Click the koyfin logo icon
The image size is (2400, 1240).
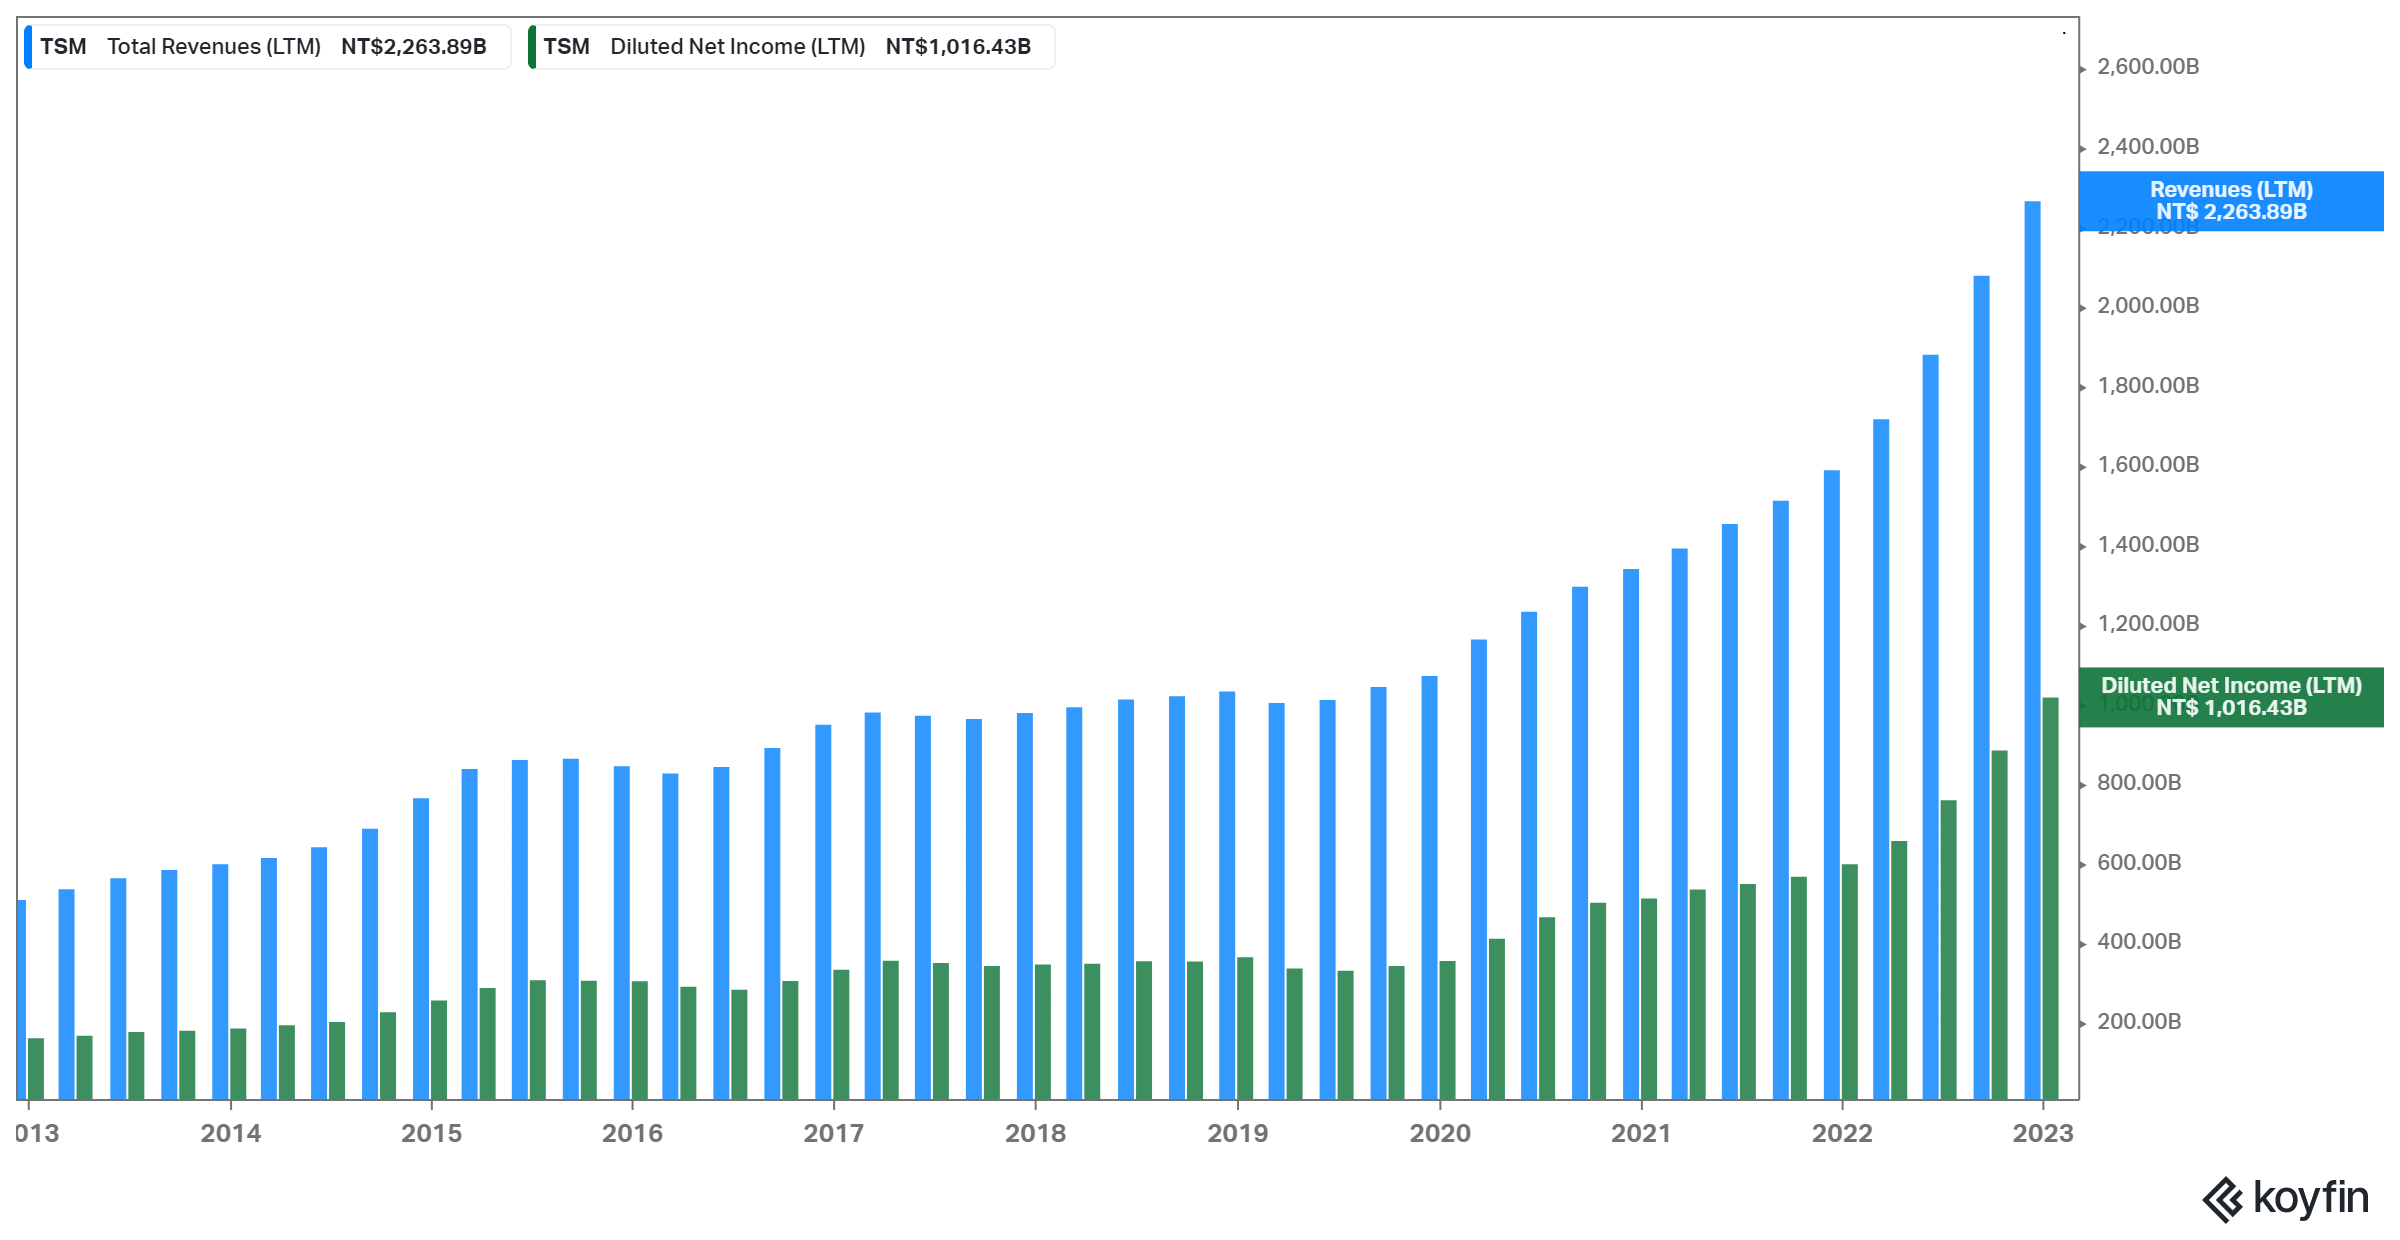[x=2222, y=1199]
